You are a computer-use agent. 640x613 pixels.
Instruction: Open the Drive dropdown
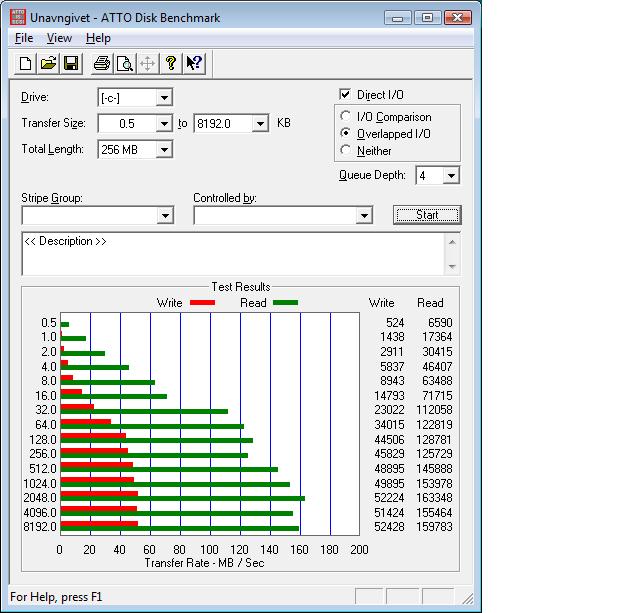(x=164, y=98)
